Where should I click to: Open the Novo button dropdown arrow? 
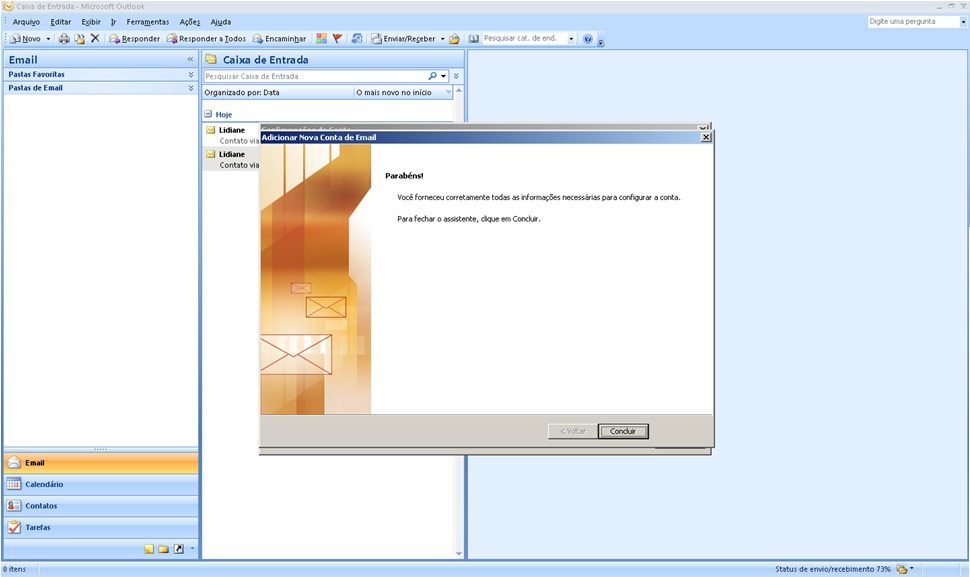(x=48, y=39)
